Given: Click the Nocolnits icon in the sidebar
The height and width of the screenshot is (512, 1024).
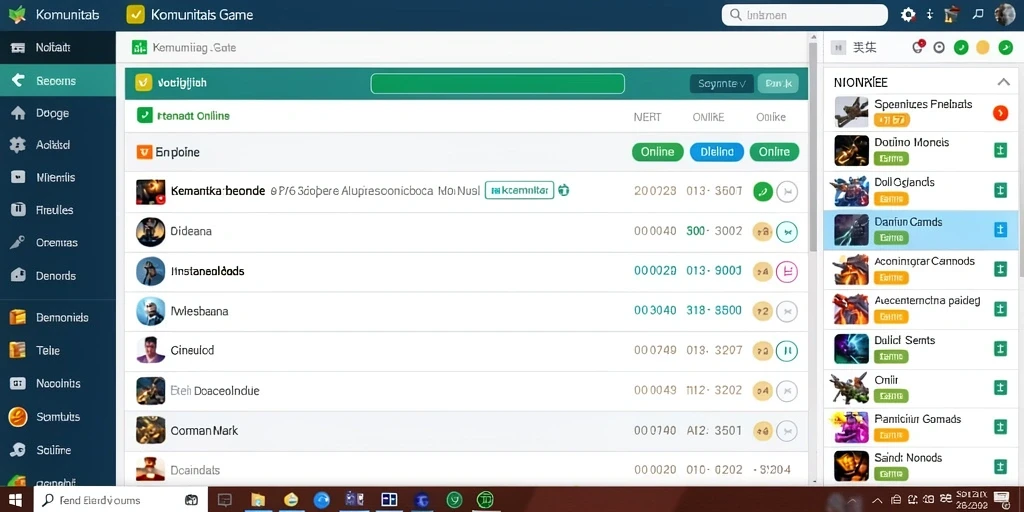Looking at the screenshot, I should coord(18,384).
